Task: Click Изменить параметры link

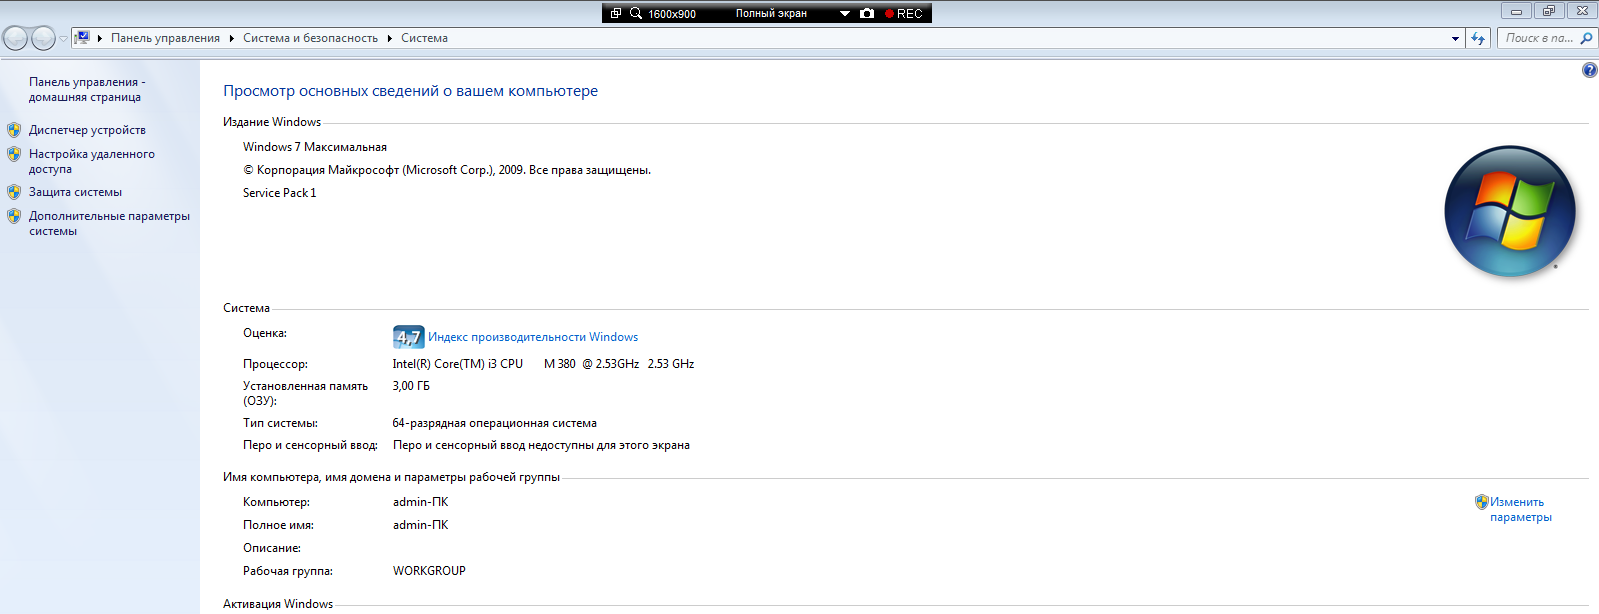Action: coord(1520,509)
